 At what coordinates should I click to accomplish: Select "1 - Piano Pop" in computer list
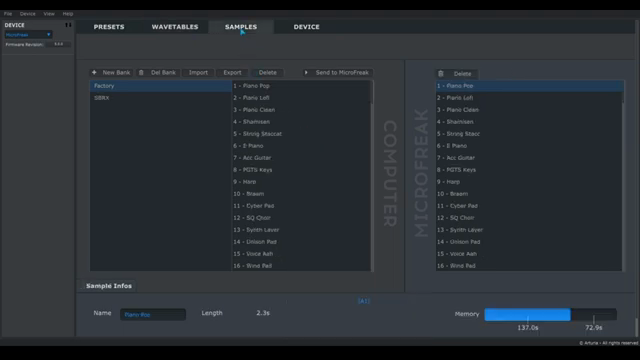[301, 86]
